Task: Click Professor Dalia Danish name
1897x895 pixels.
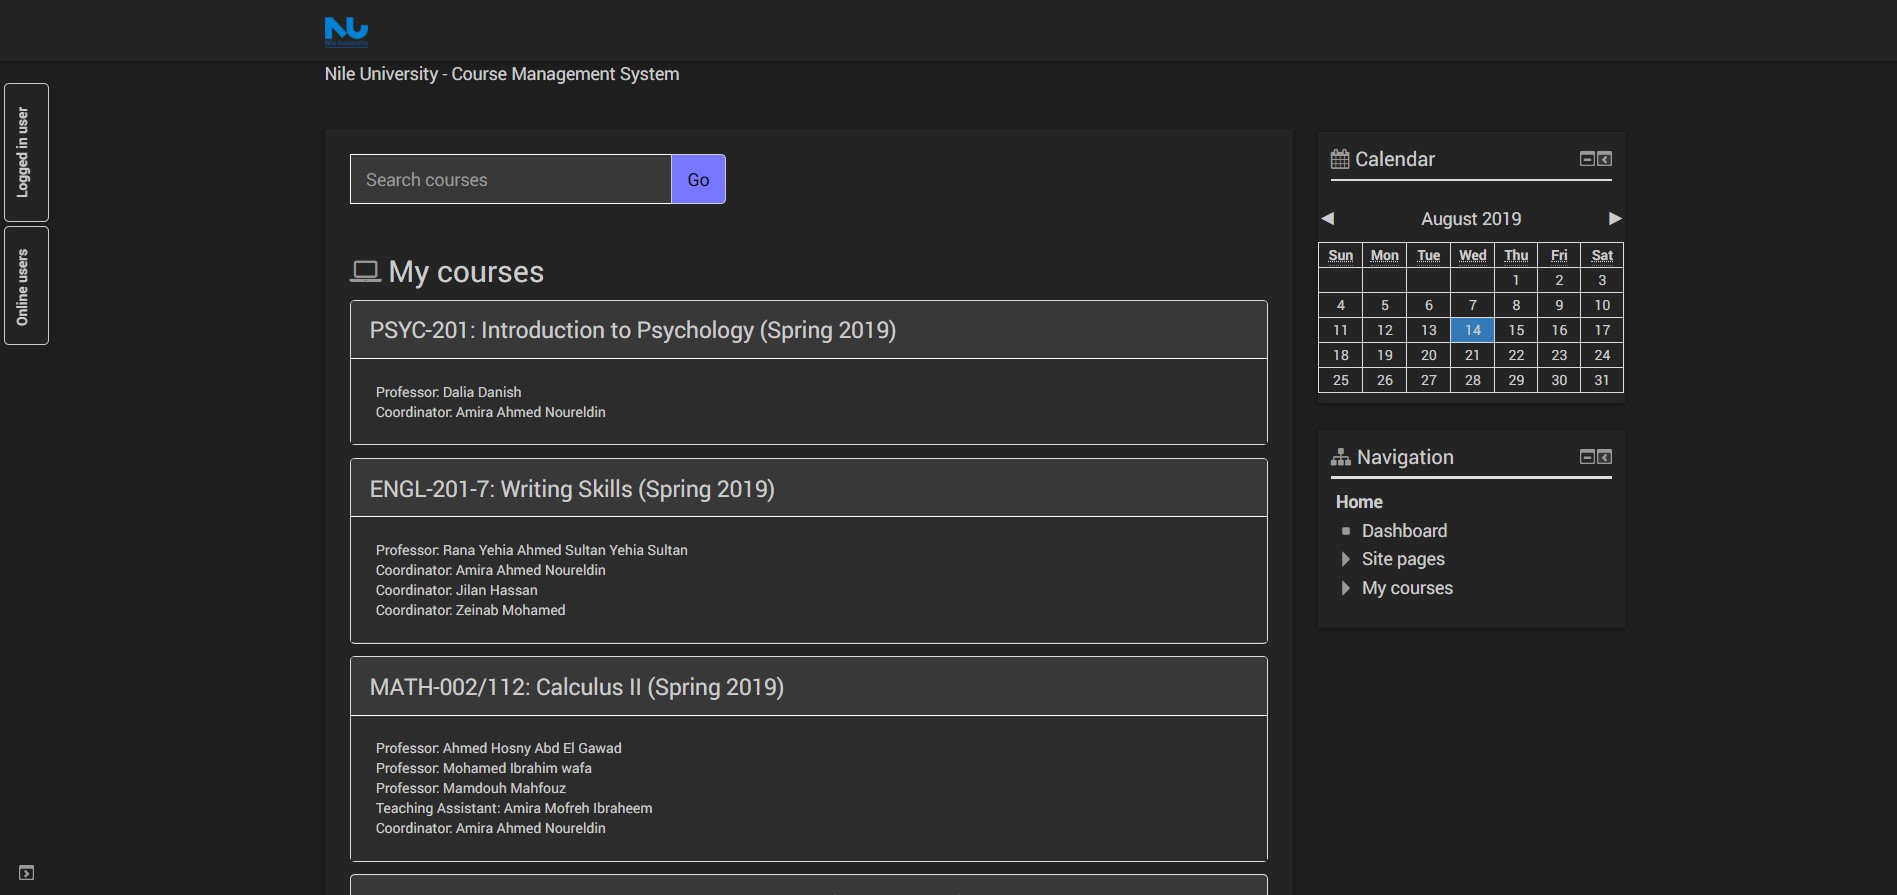Action: (x=482, y=392)
